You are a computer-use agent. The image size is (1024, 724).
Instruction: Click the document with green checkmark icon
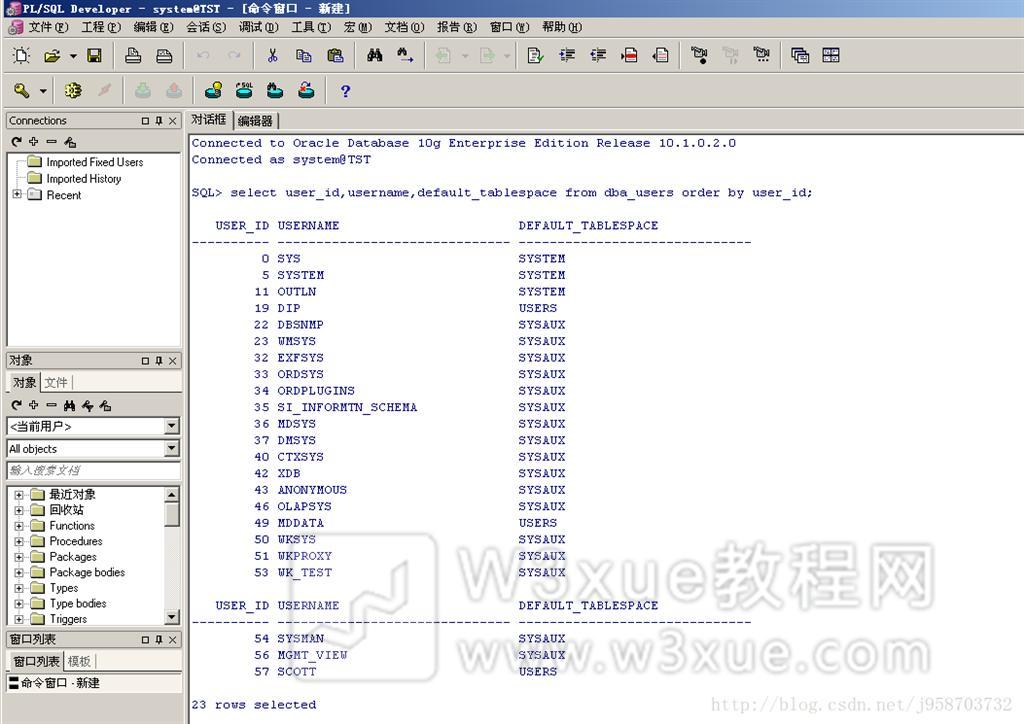click(x=536, y=55)
